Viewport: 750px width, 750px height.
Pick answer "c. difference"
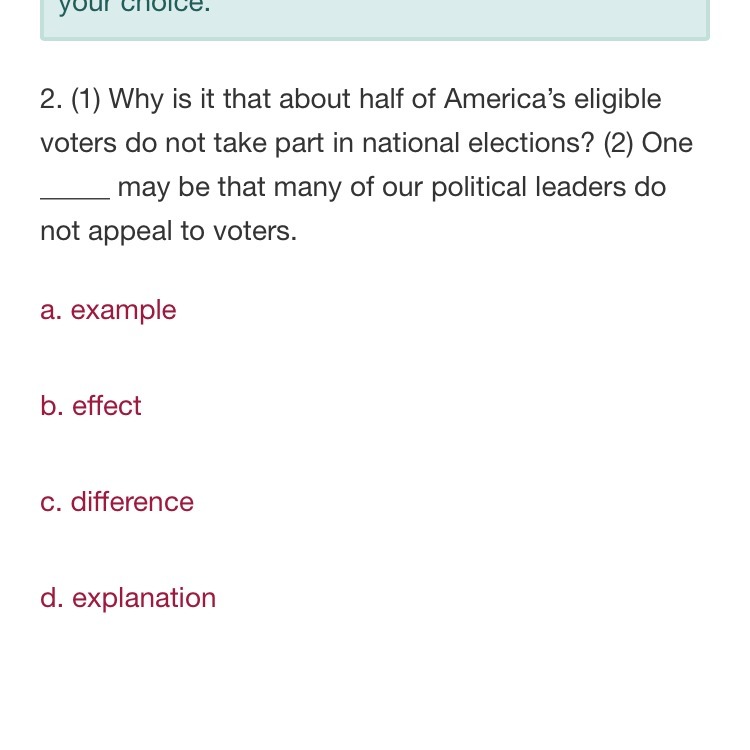[117, 502]
